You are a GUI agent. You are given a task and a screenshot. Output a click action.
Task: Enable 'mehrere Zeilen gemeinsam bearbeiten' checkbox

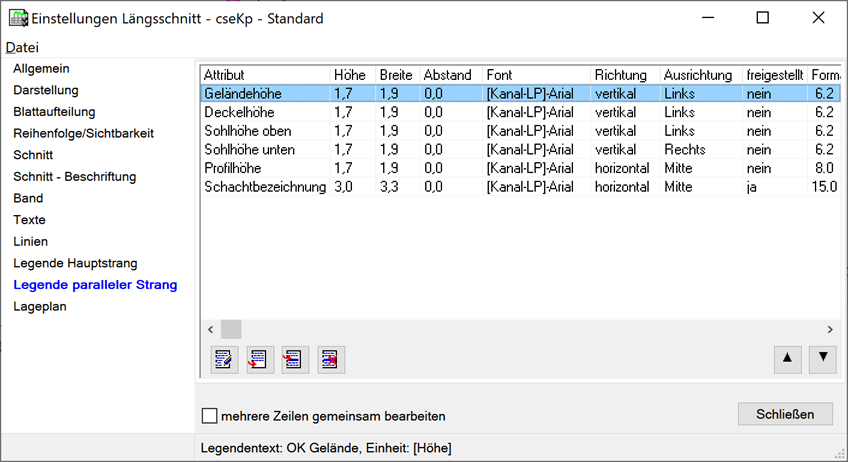coord(210,416)
